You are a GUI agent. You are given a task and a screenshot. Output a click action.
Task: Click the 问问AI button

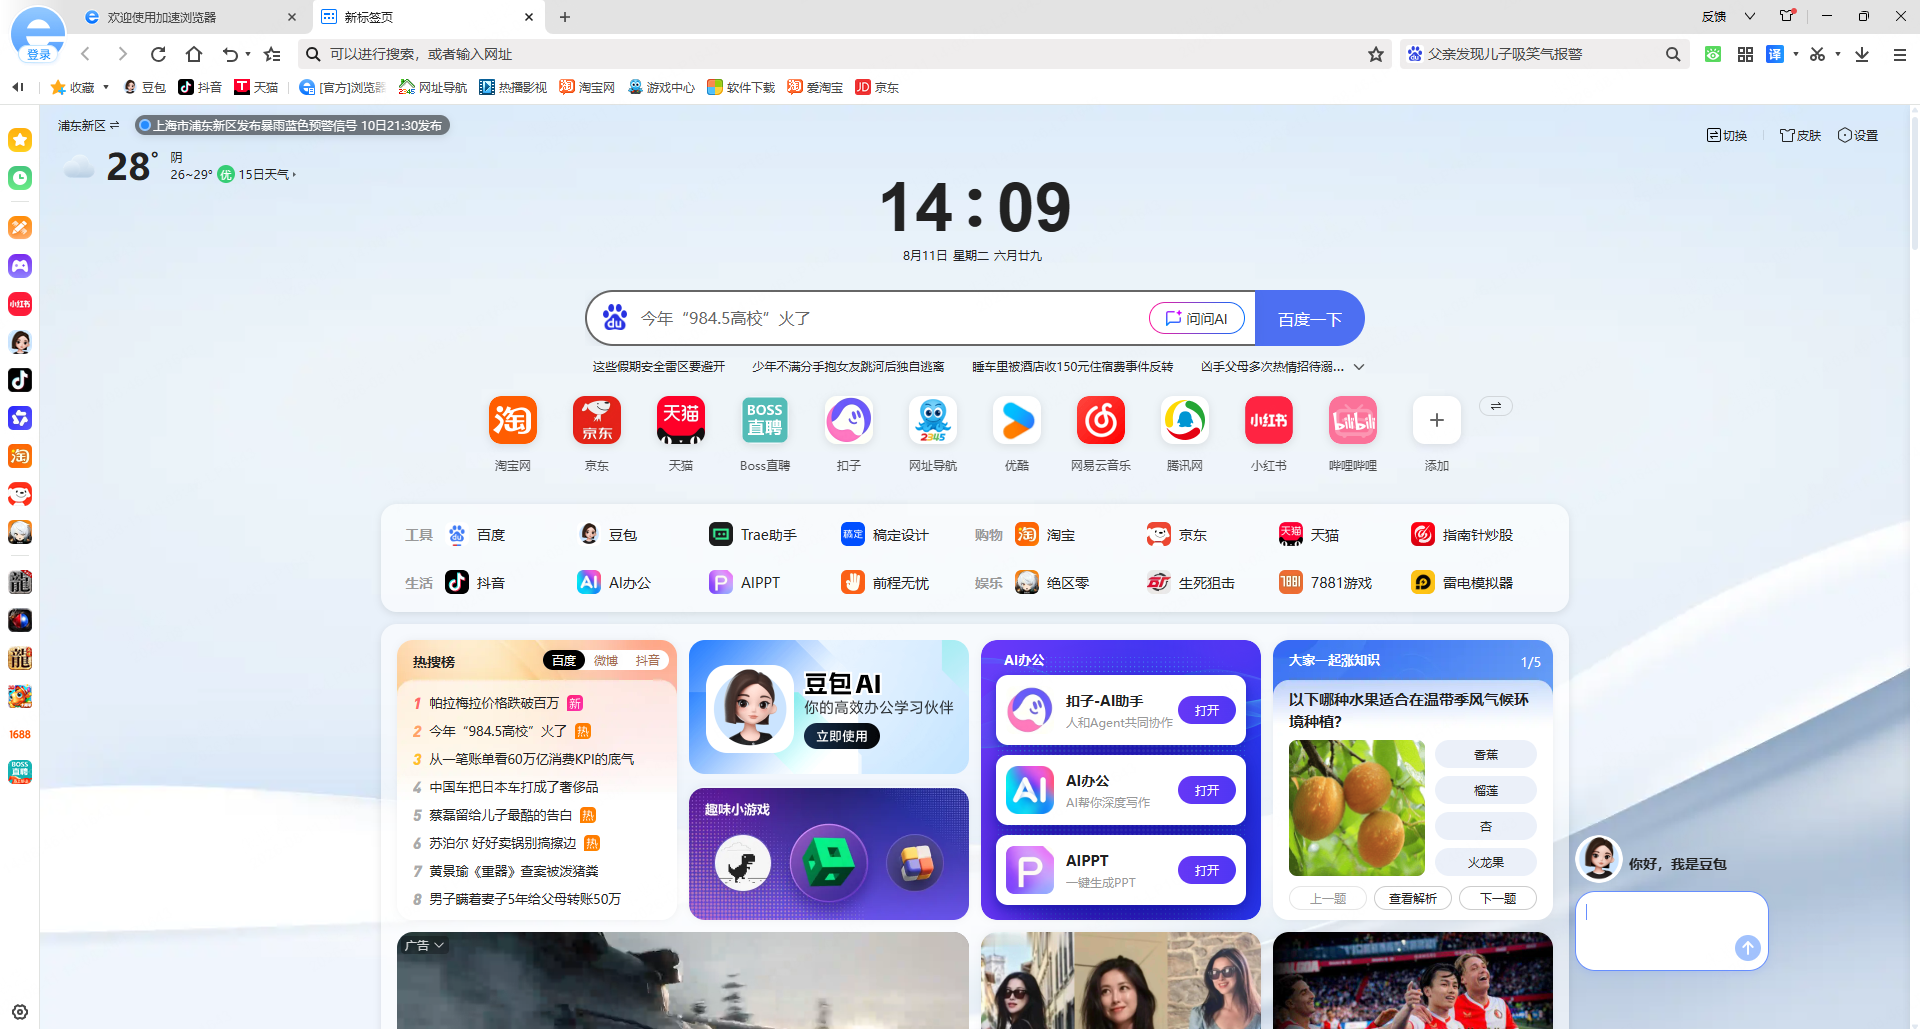(x=1197, y=318)
